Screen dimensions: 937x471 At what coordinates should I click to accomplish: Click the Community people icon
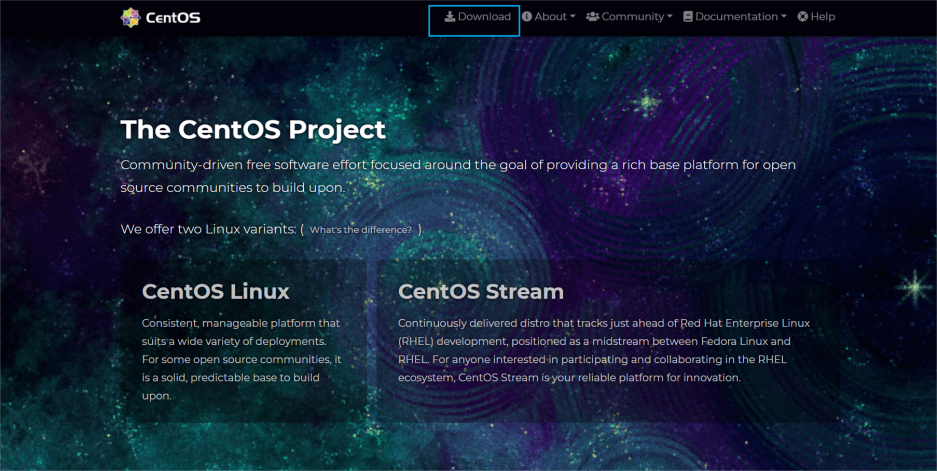[592, 17]
